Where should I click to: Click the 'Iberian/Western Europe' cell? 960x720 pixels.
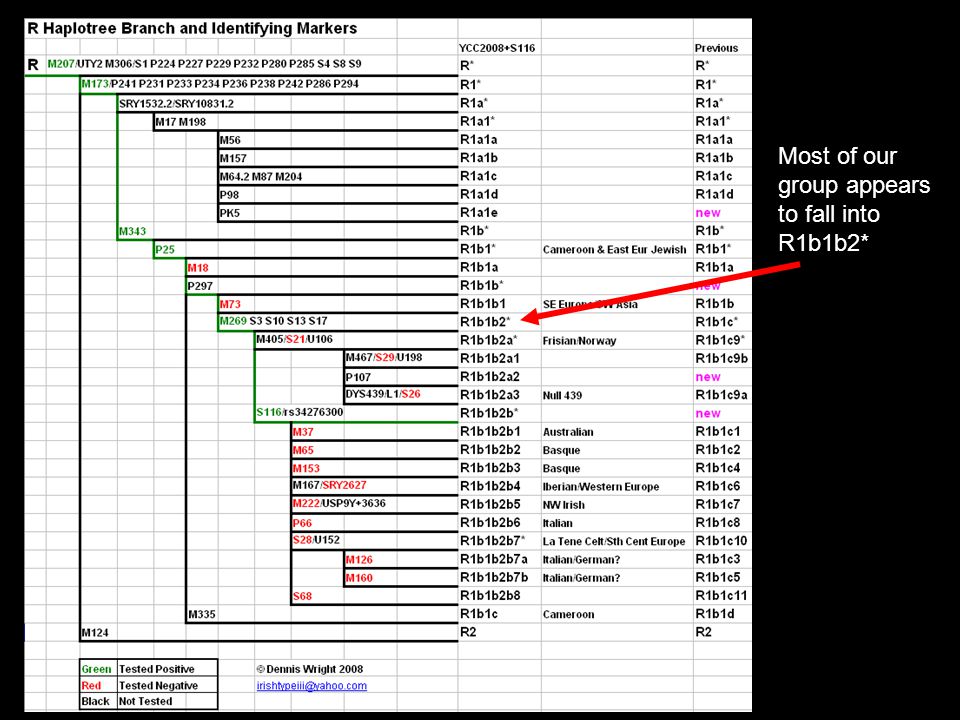(x=601, y=487)
